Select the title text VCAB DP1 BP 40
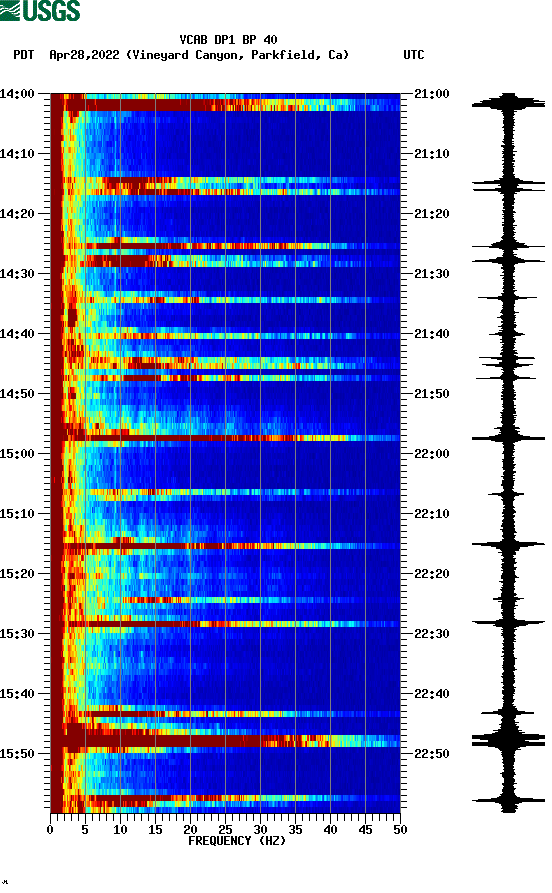Viewport: 552px width, 893px height. coord(228,40)
